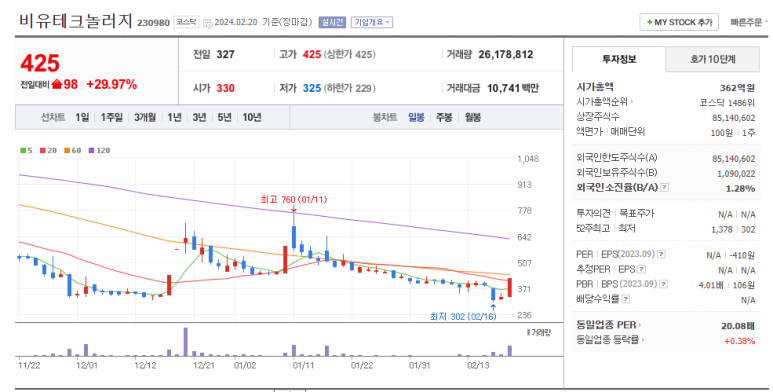
Task: Click the 거래량 legend in volume chart
Action: click(538, 332)
